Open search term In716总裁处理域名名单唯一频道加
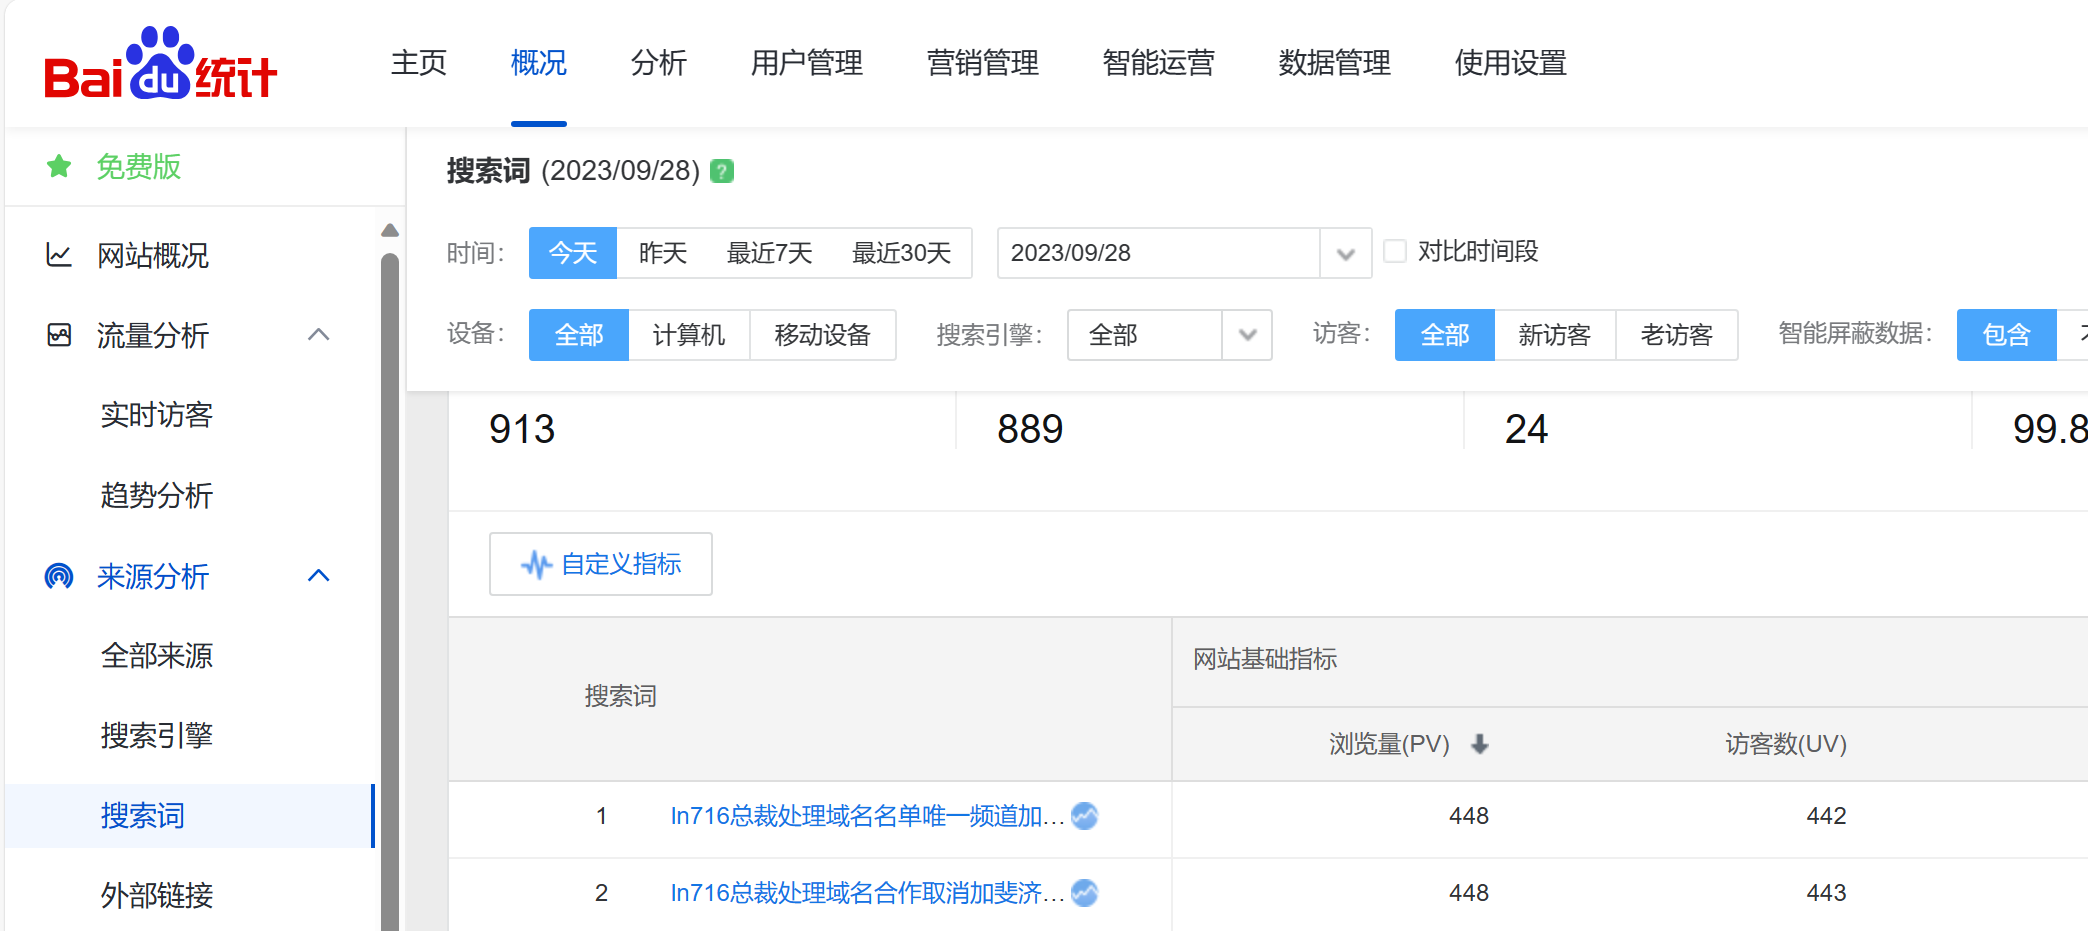2088x932 pixels. pos(867,816)
